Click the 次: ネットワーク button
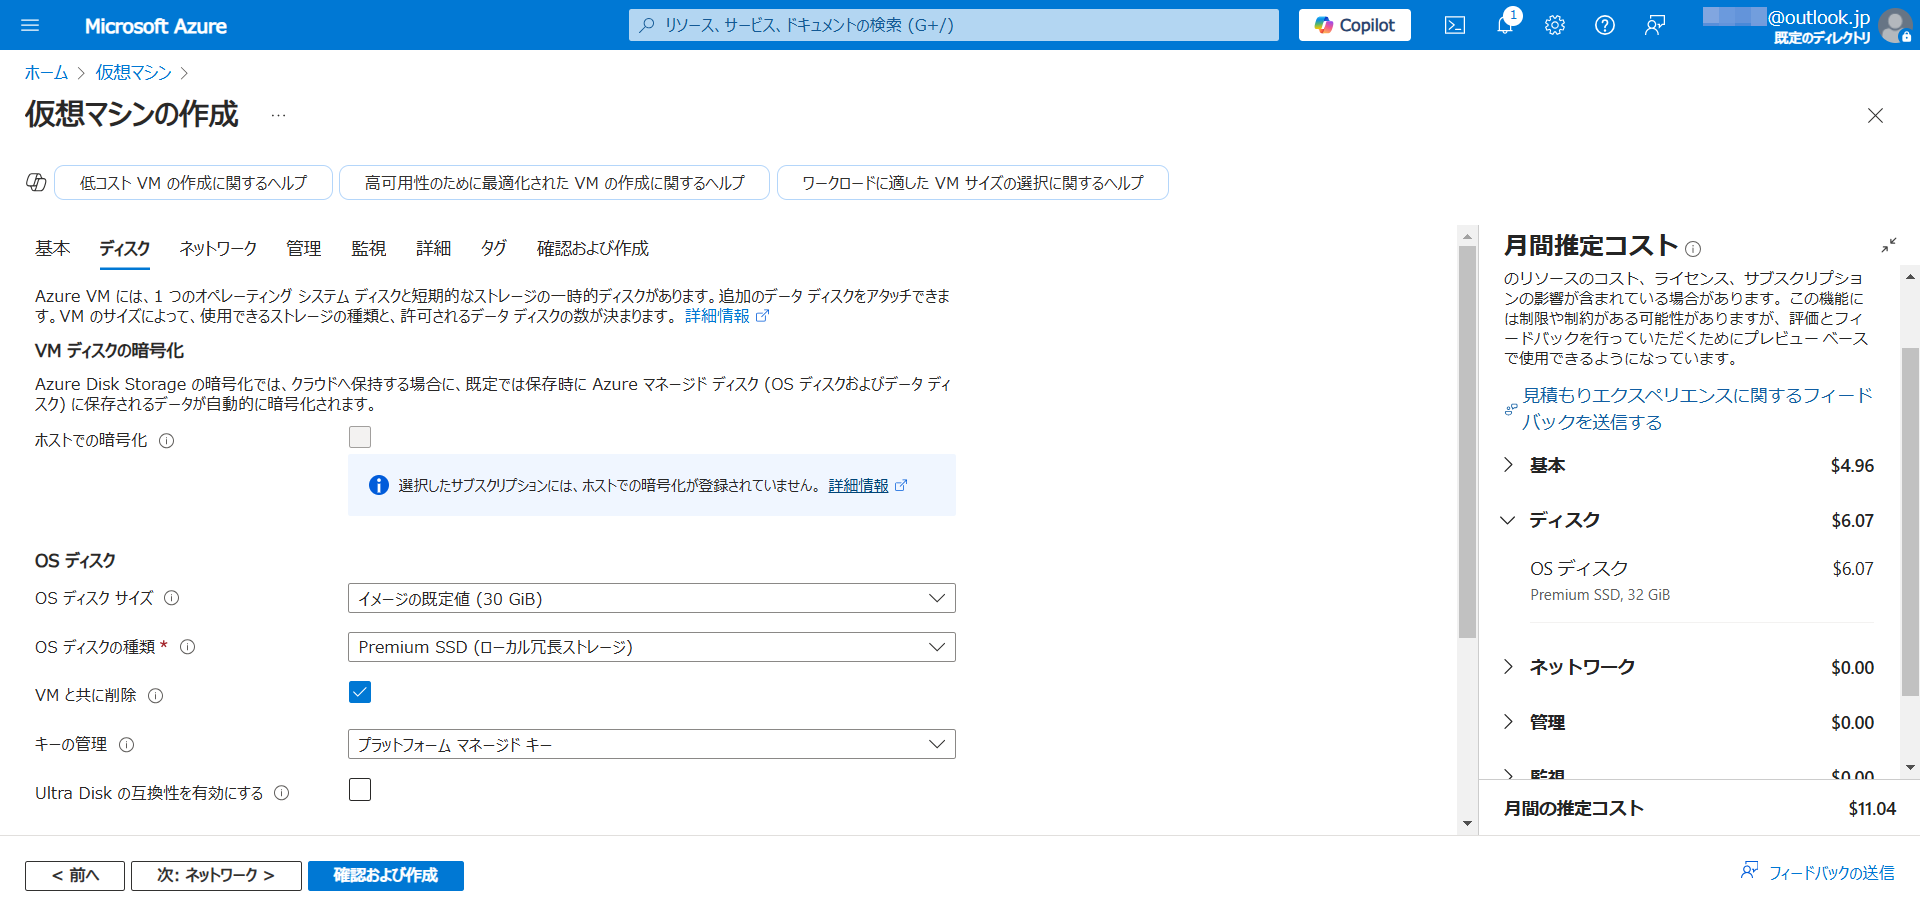Image resolution: width=1920 pixels, height=921 pixels. 216,875
